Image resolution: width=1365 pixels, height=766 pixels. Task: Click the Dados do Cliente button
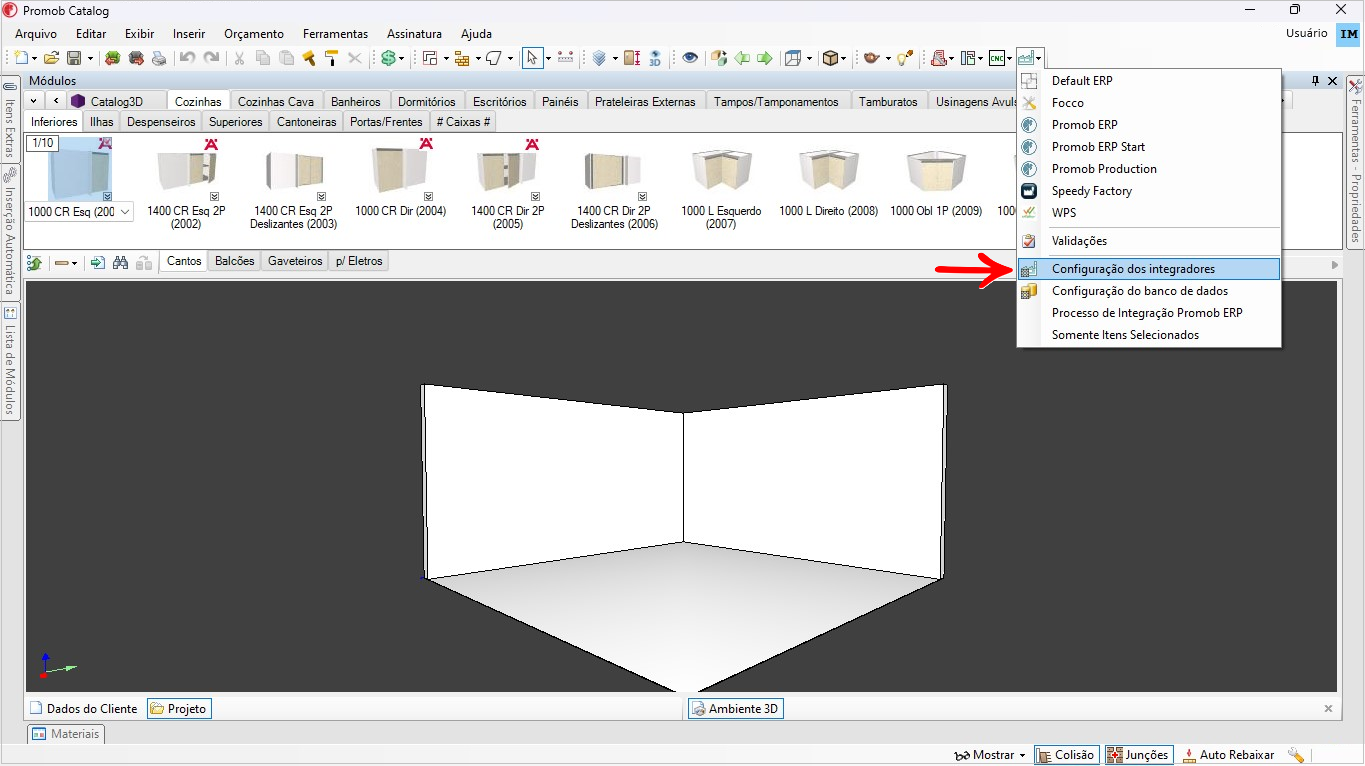(x=84, y=708)
